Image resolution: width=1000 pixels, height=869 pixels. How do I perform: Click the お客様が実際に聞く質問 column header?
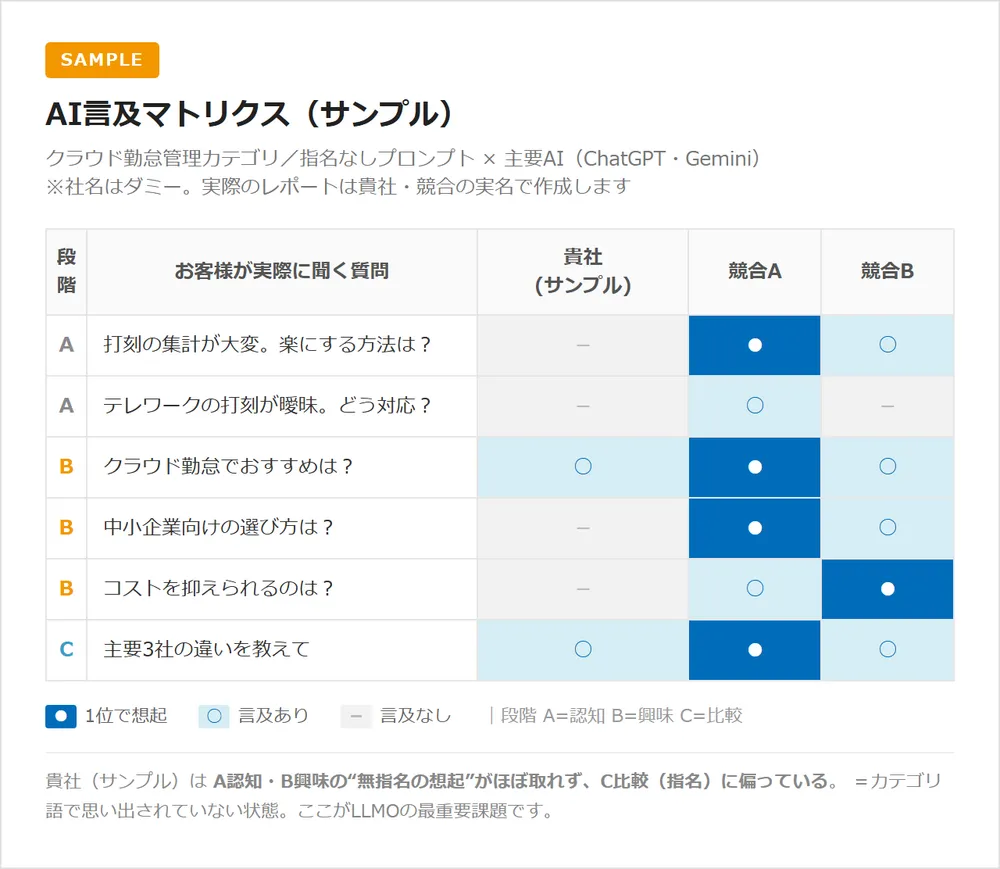pos(282,271)
